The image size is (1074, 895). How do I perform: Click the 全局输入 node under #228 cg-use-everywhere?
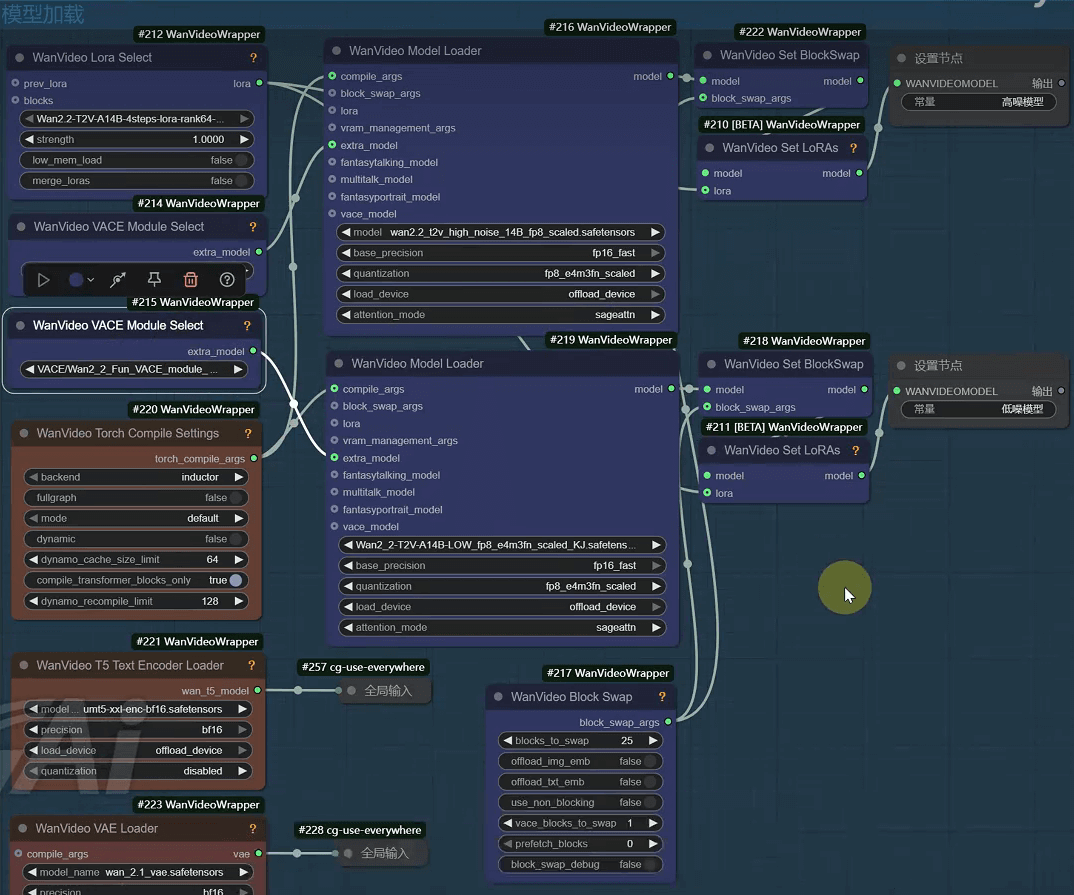point(382,853)
